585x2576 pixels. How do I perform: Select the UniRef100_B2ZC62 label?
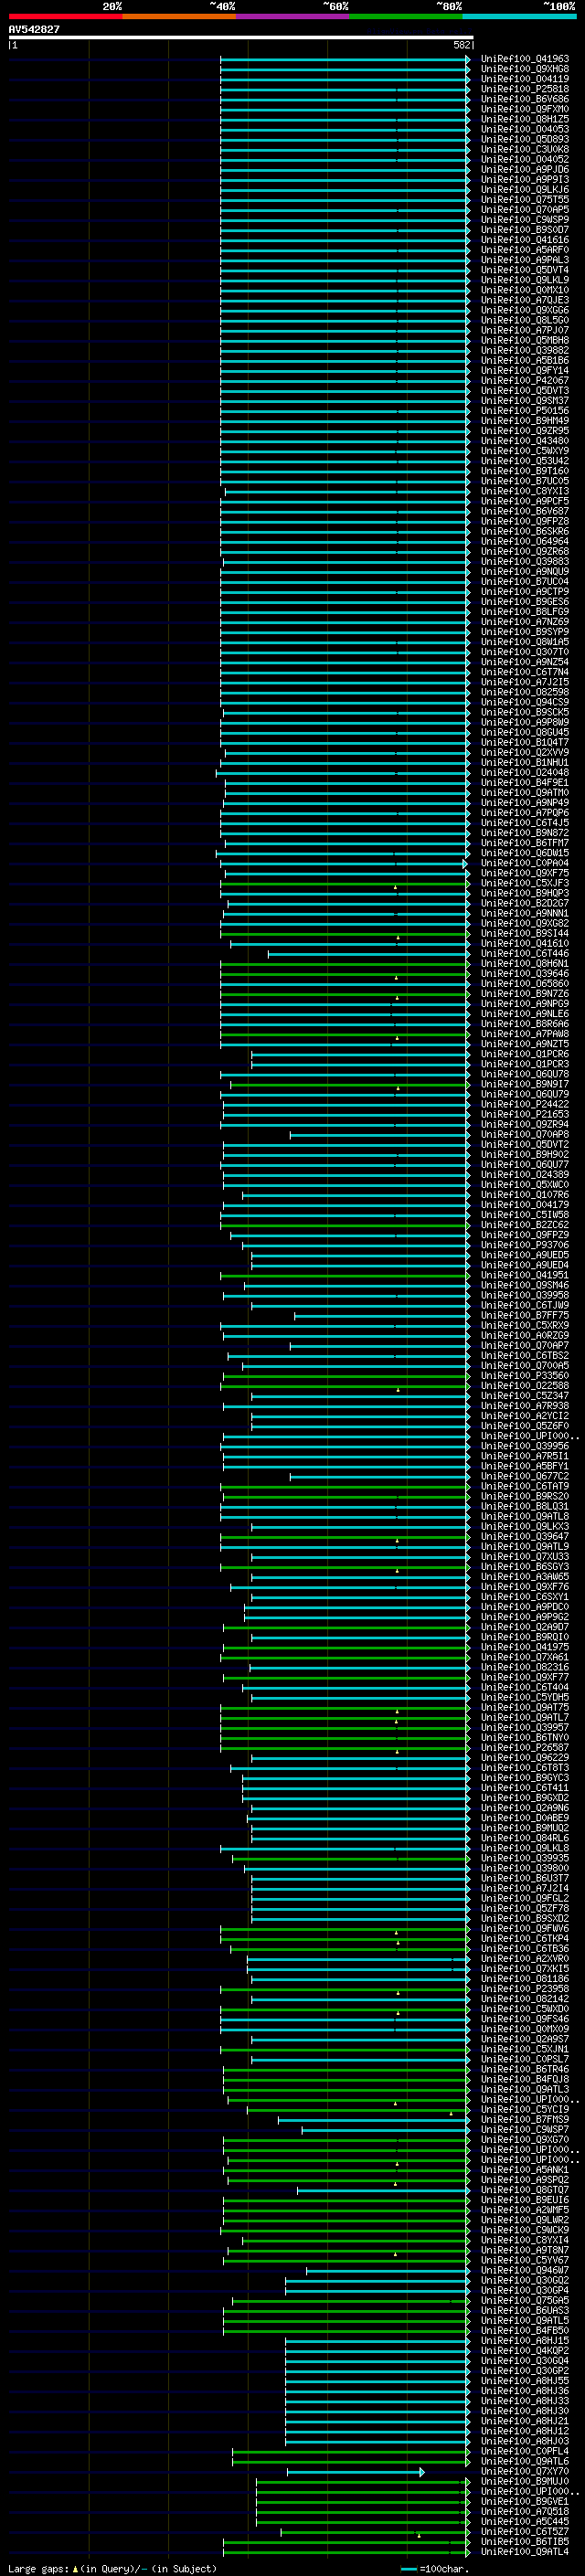coord(525,1224)
